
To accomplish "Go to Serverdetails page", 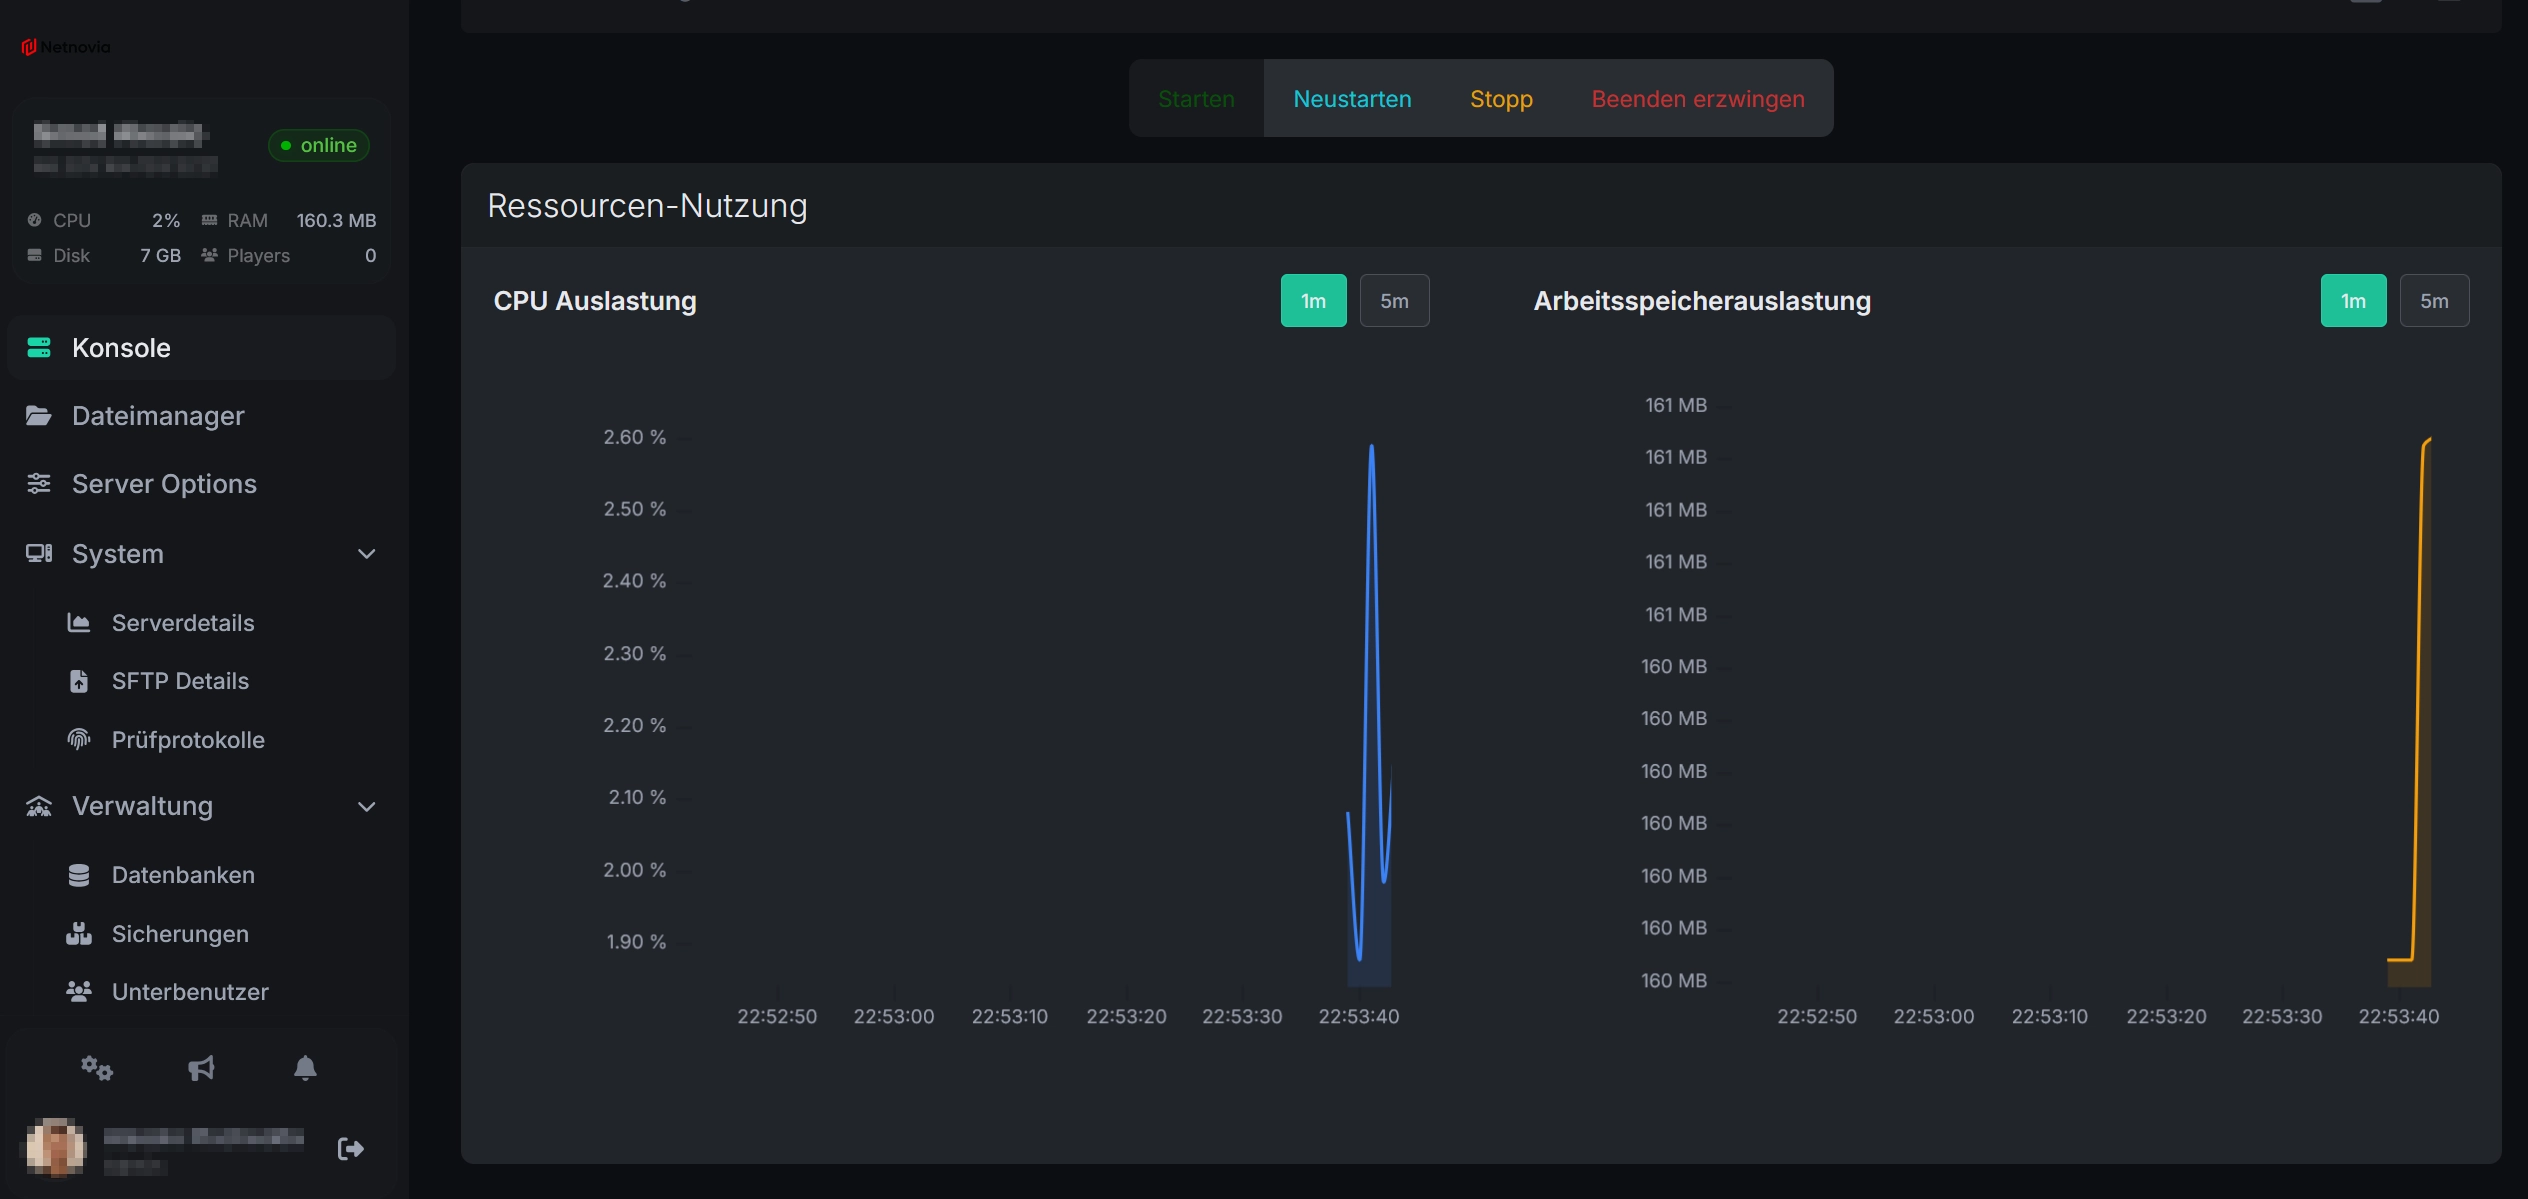I will 183,623.
